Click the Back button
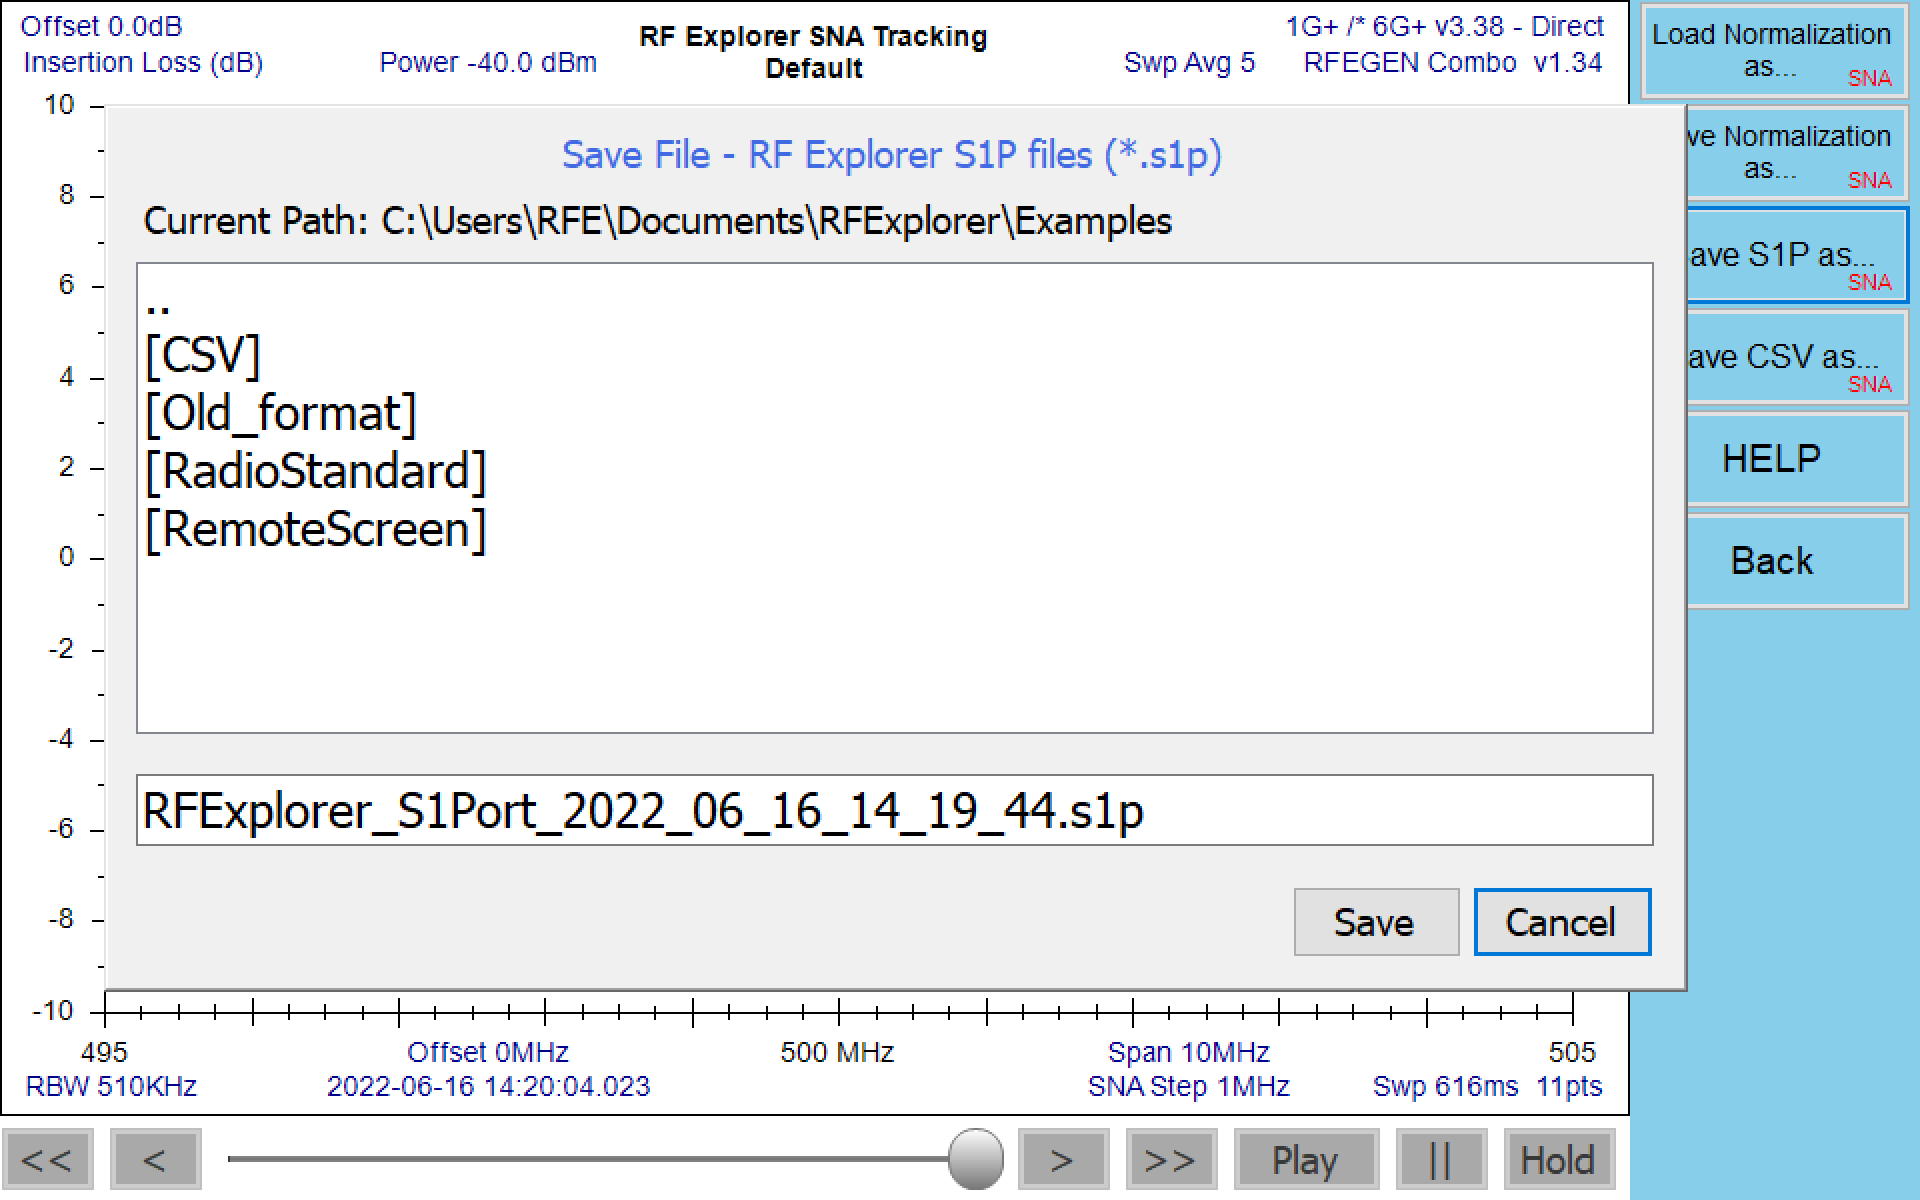This screenshot has height=1200, width=1920. pyautogui.click(x=1796, y=560)
